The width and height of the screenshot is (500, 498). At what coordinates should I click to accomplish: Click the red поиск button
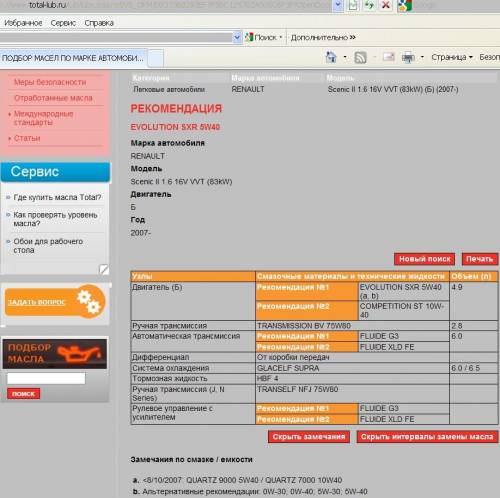click(x=23, y=393)
